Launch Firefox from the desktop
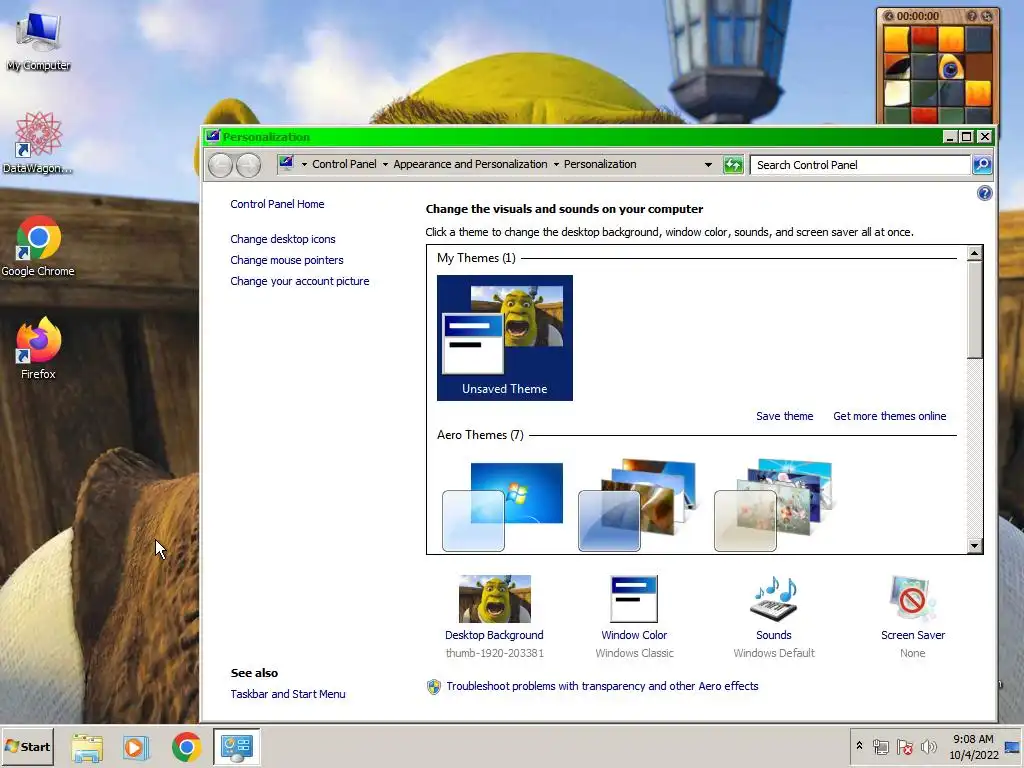 pyautogui.click(x=38, y=348)
